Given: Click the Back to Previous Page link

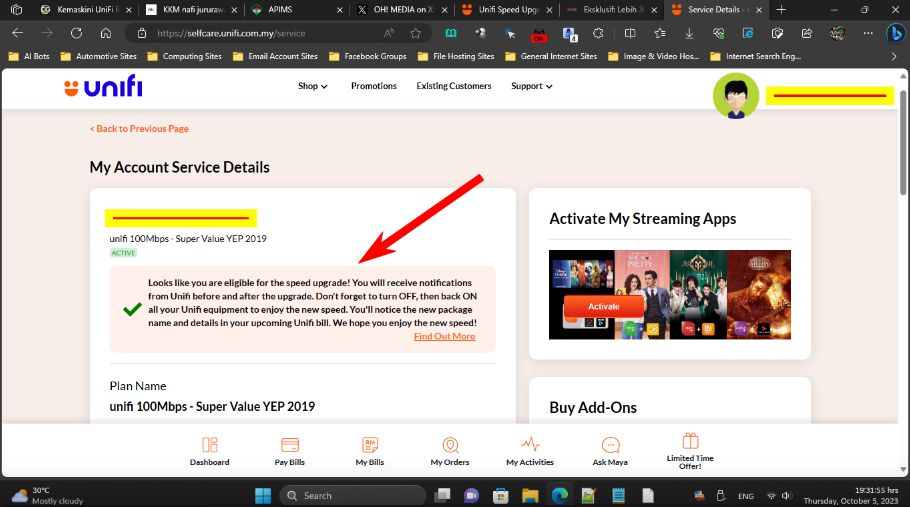Looking at the screenshot, I should click(x=139, y=129).
